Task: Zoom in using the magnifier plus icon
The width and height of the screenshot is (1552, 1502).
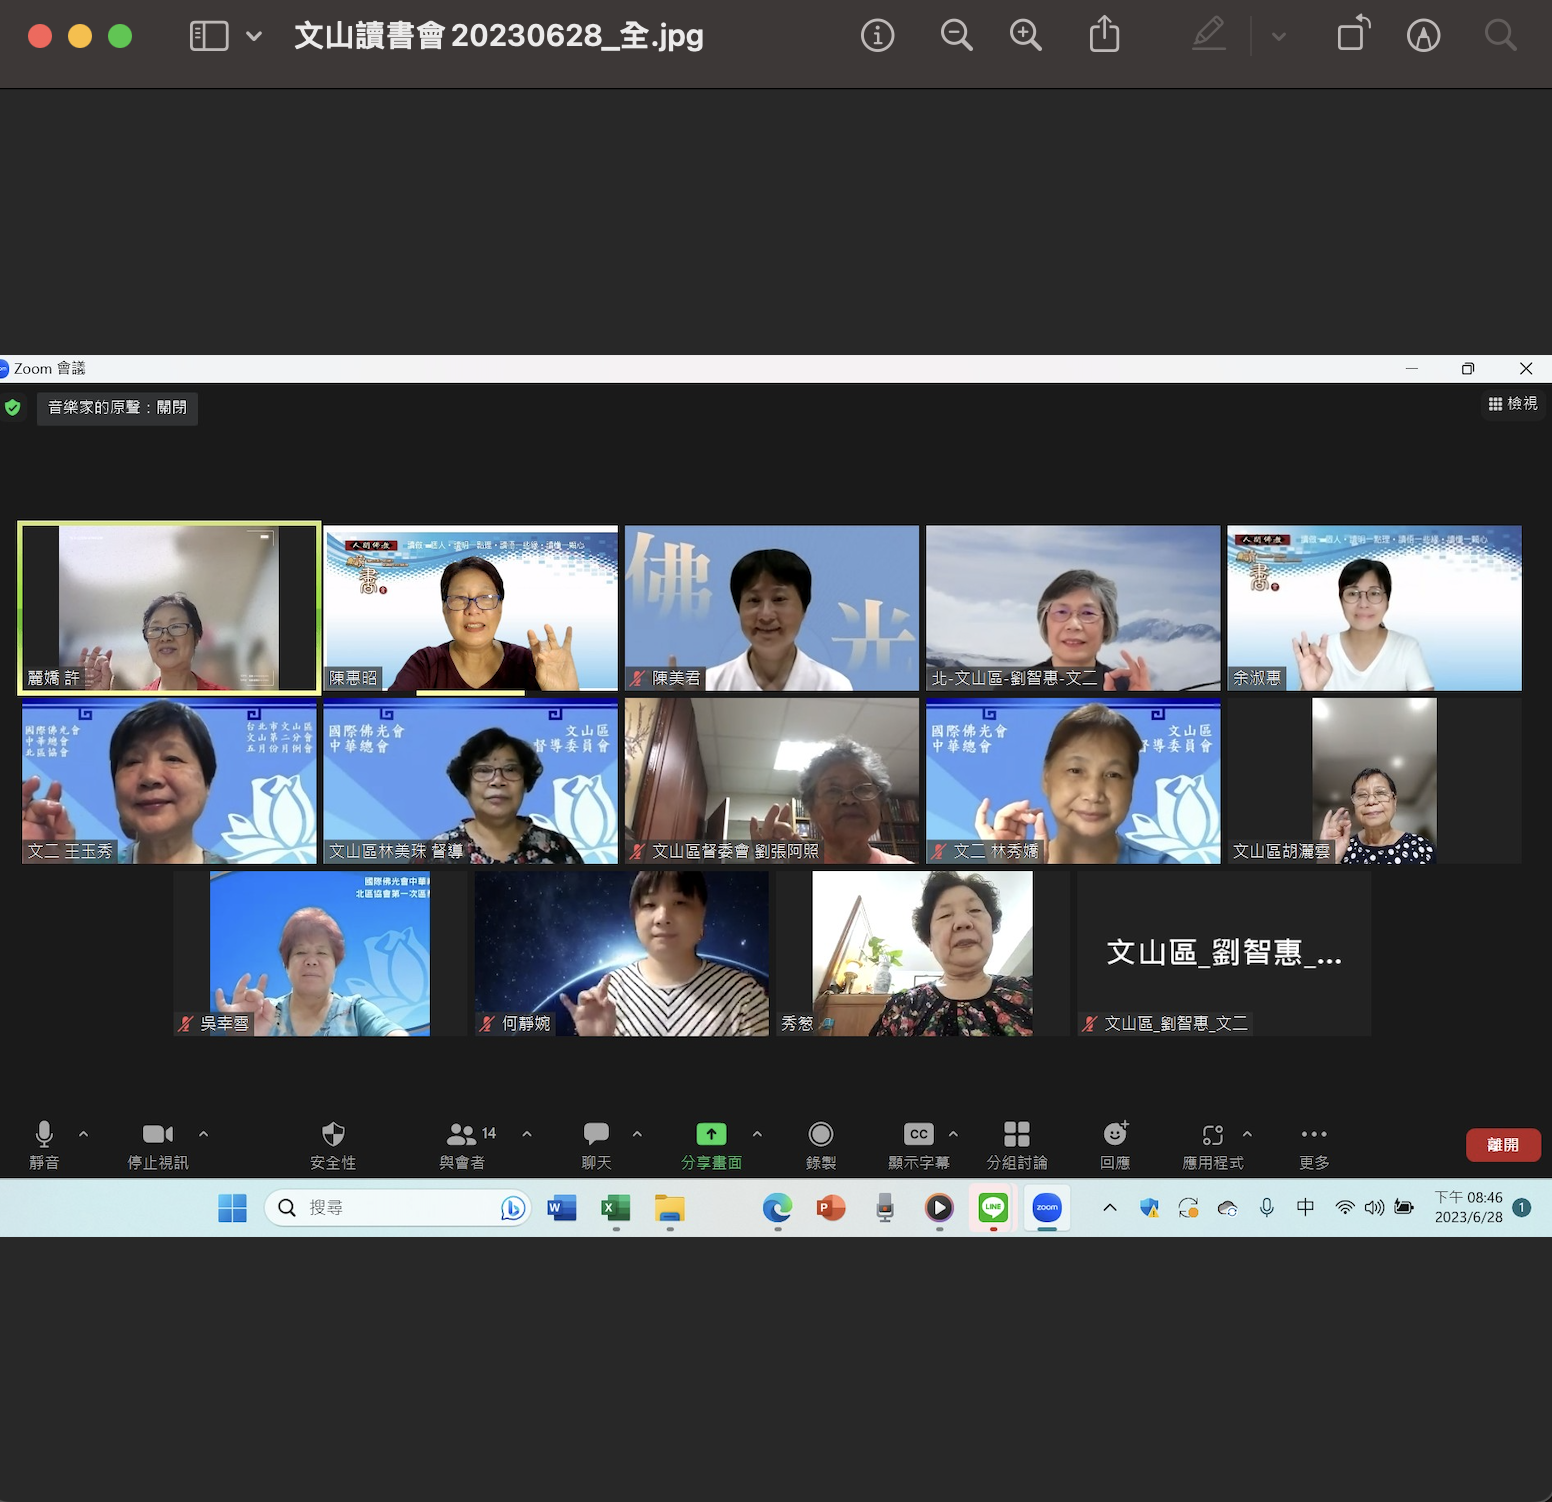Action: coord(1025,36)
